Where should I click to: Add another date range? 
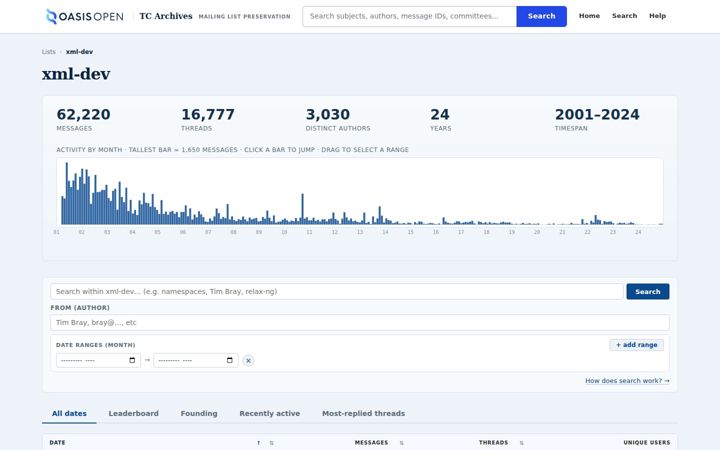tap(636, 345)
